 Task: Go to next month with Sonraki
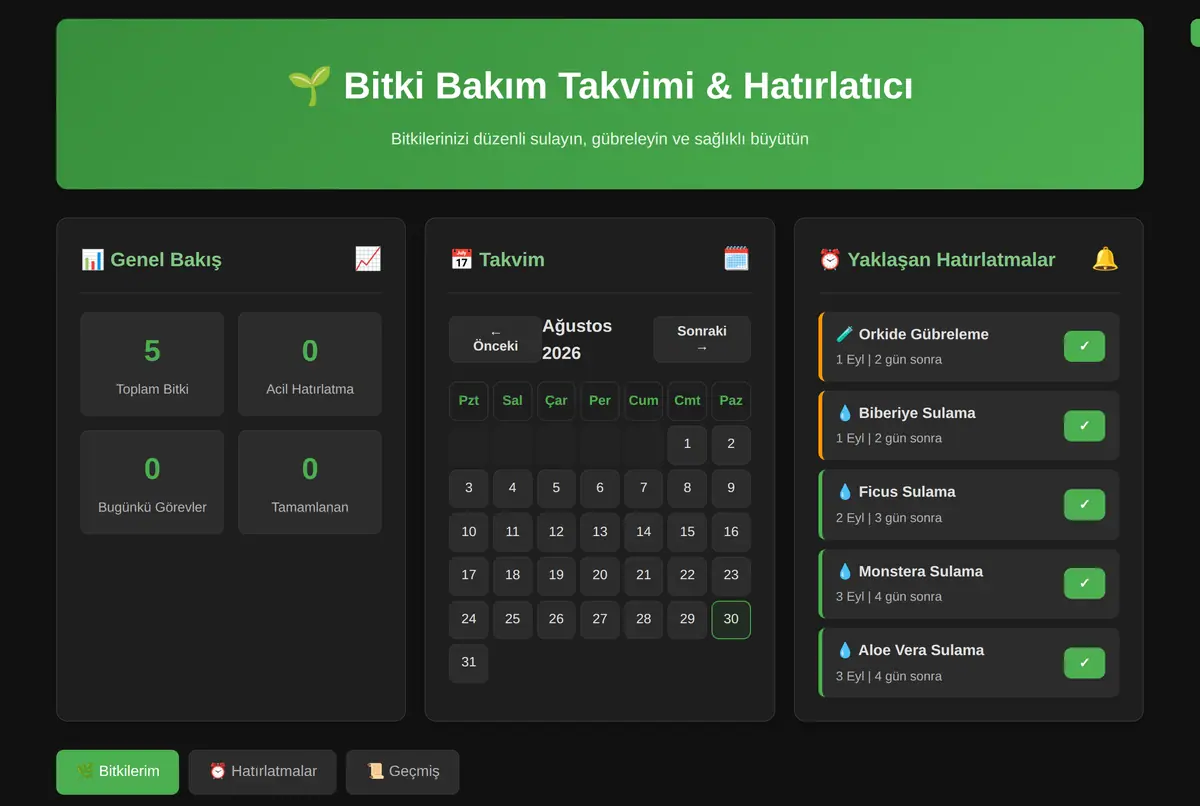coord(702,339)
